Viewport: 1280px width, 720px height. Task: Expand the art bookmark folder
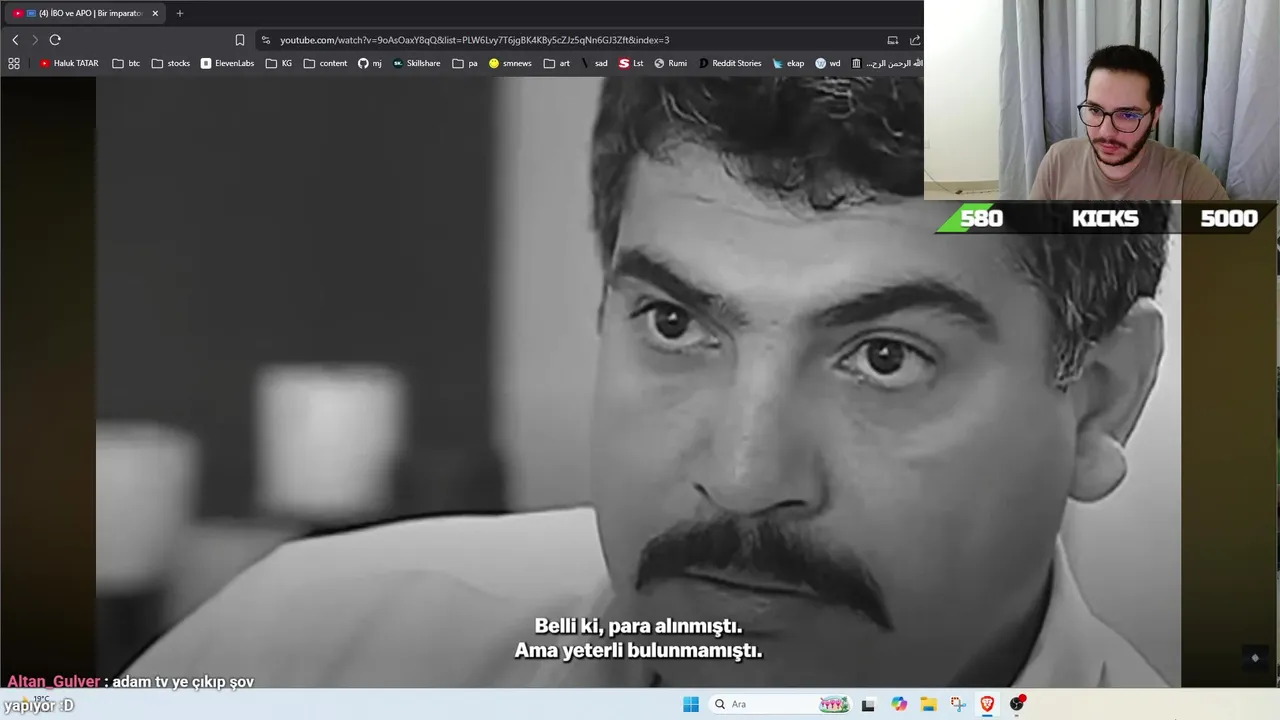point(557,63)
